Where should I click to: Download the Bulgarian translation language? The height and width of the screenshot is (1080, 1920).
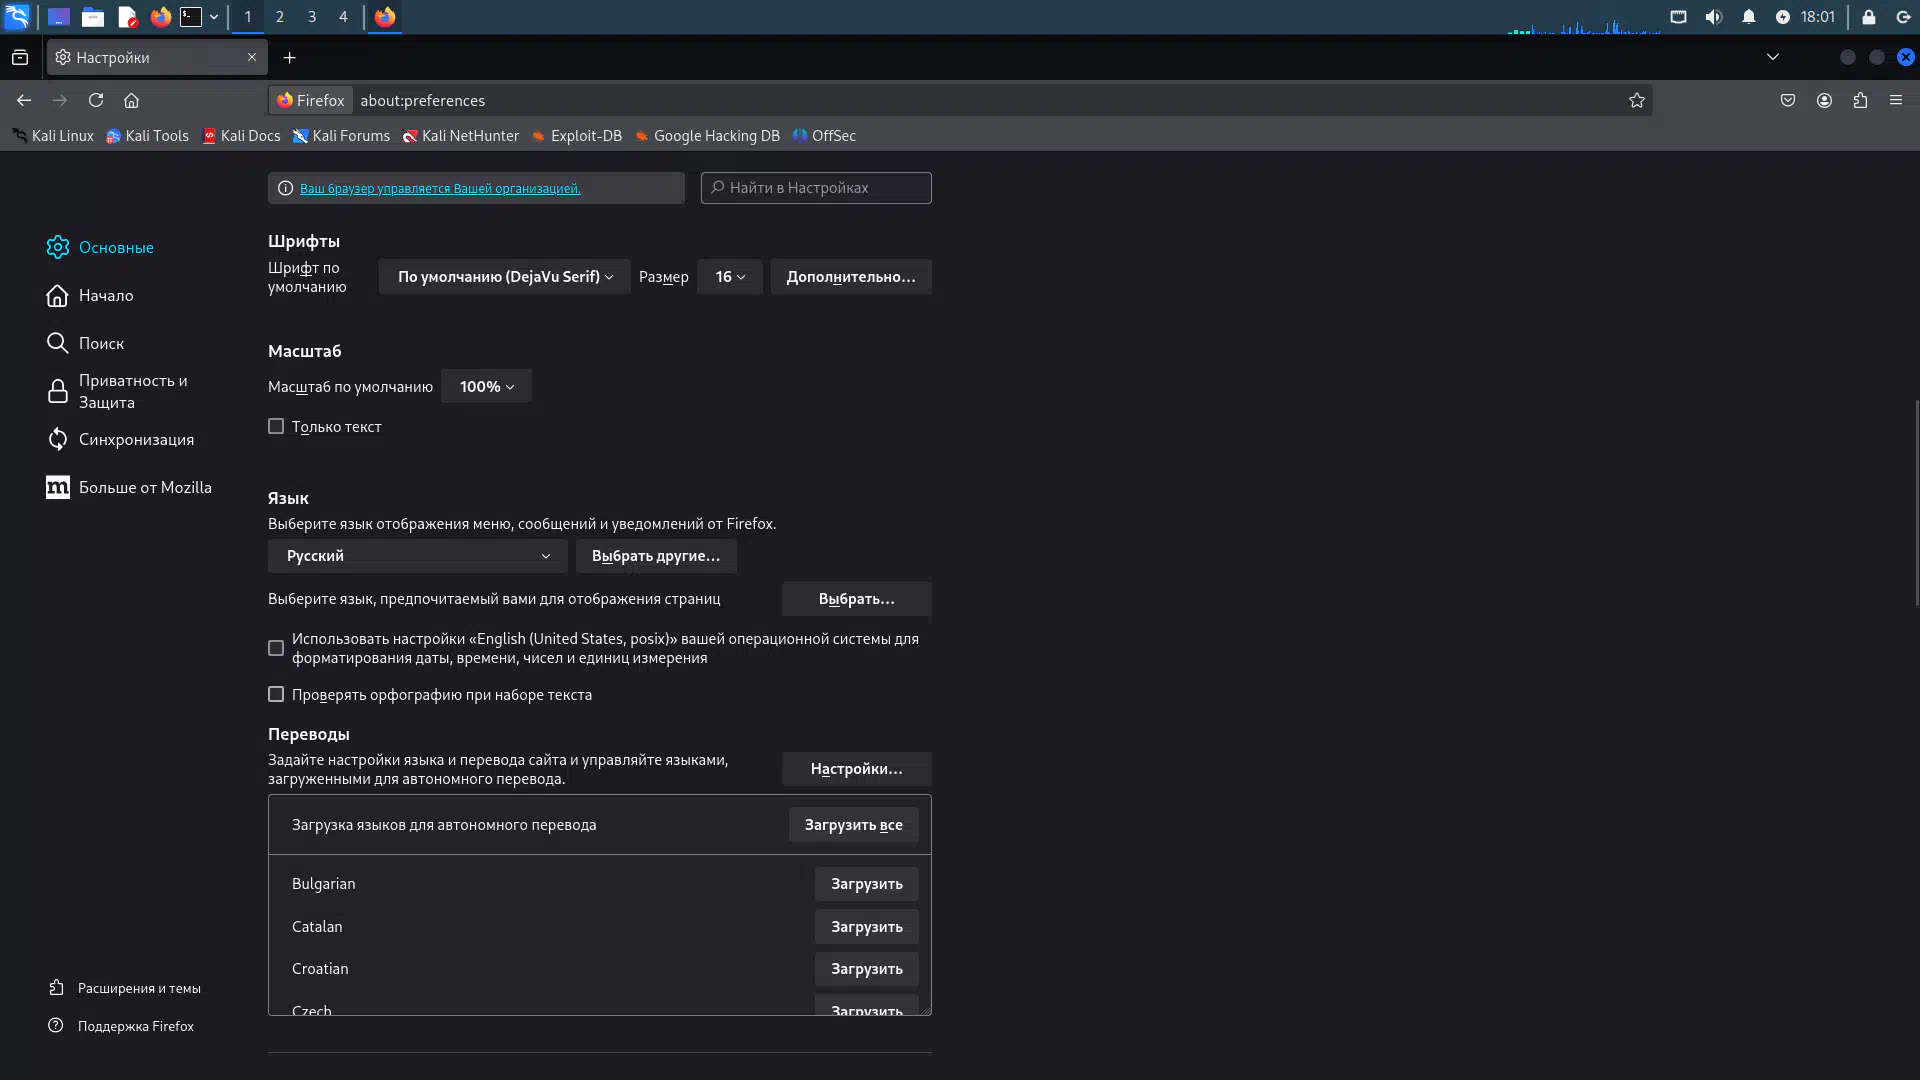coord(866,884)
